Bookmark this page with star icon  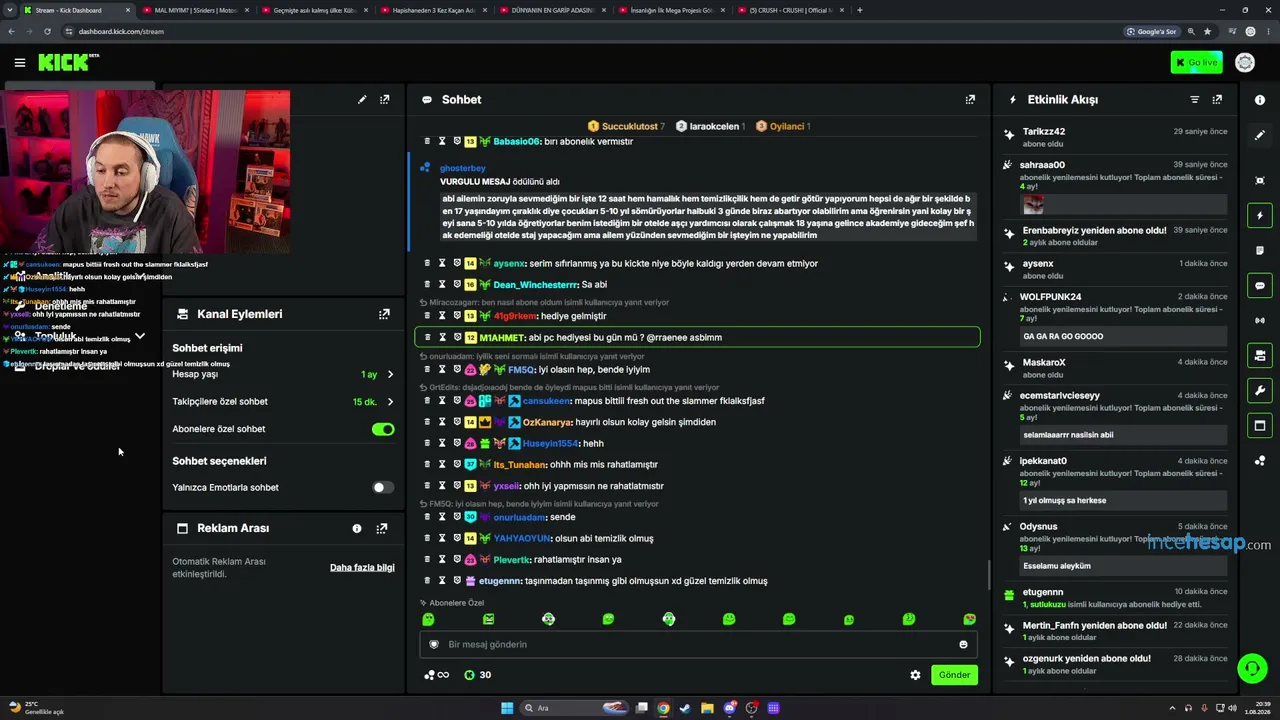(x=1208, y=31)
